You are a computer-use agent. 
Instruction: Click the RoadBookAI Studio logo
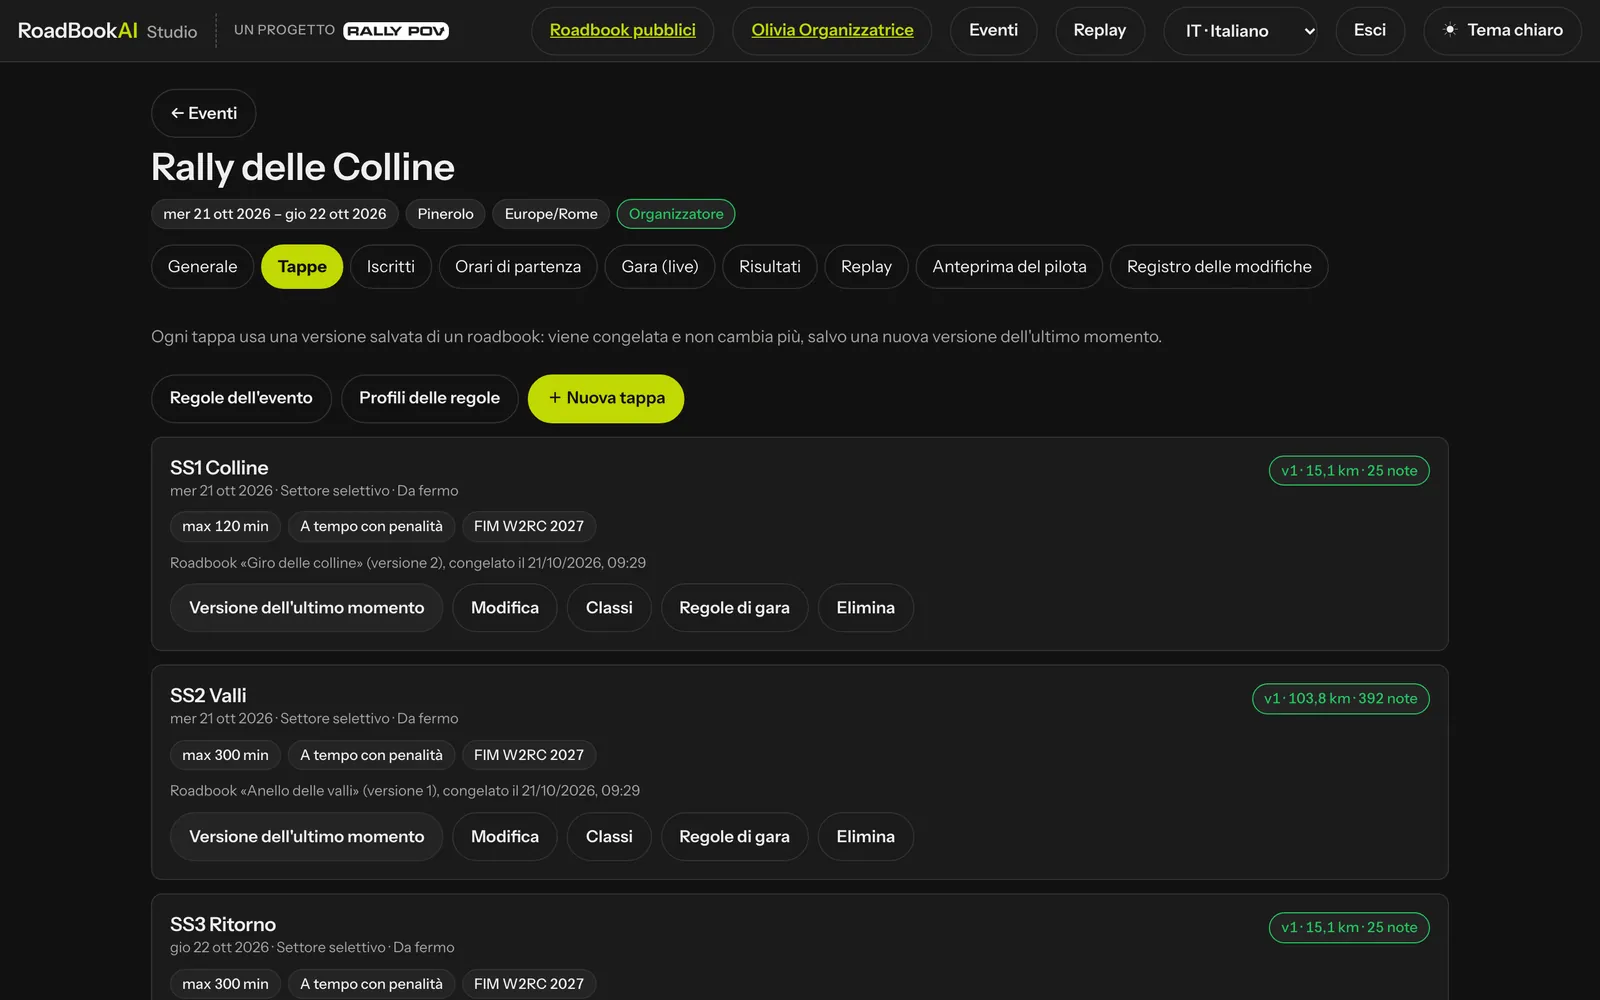(x=107, y=31)
